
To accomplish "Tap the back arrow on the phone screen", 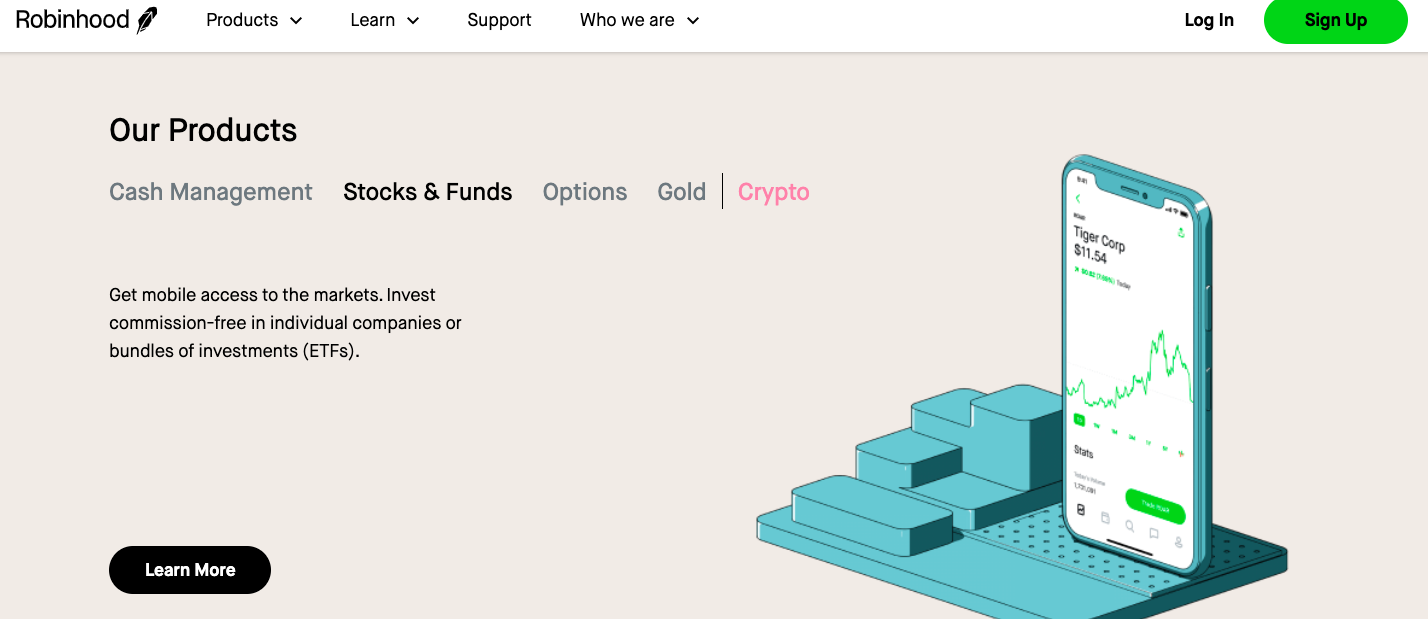I will coord(1078,199).
